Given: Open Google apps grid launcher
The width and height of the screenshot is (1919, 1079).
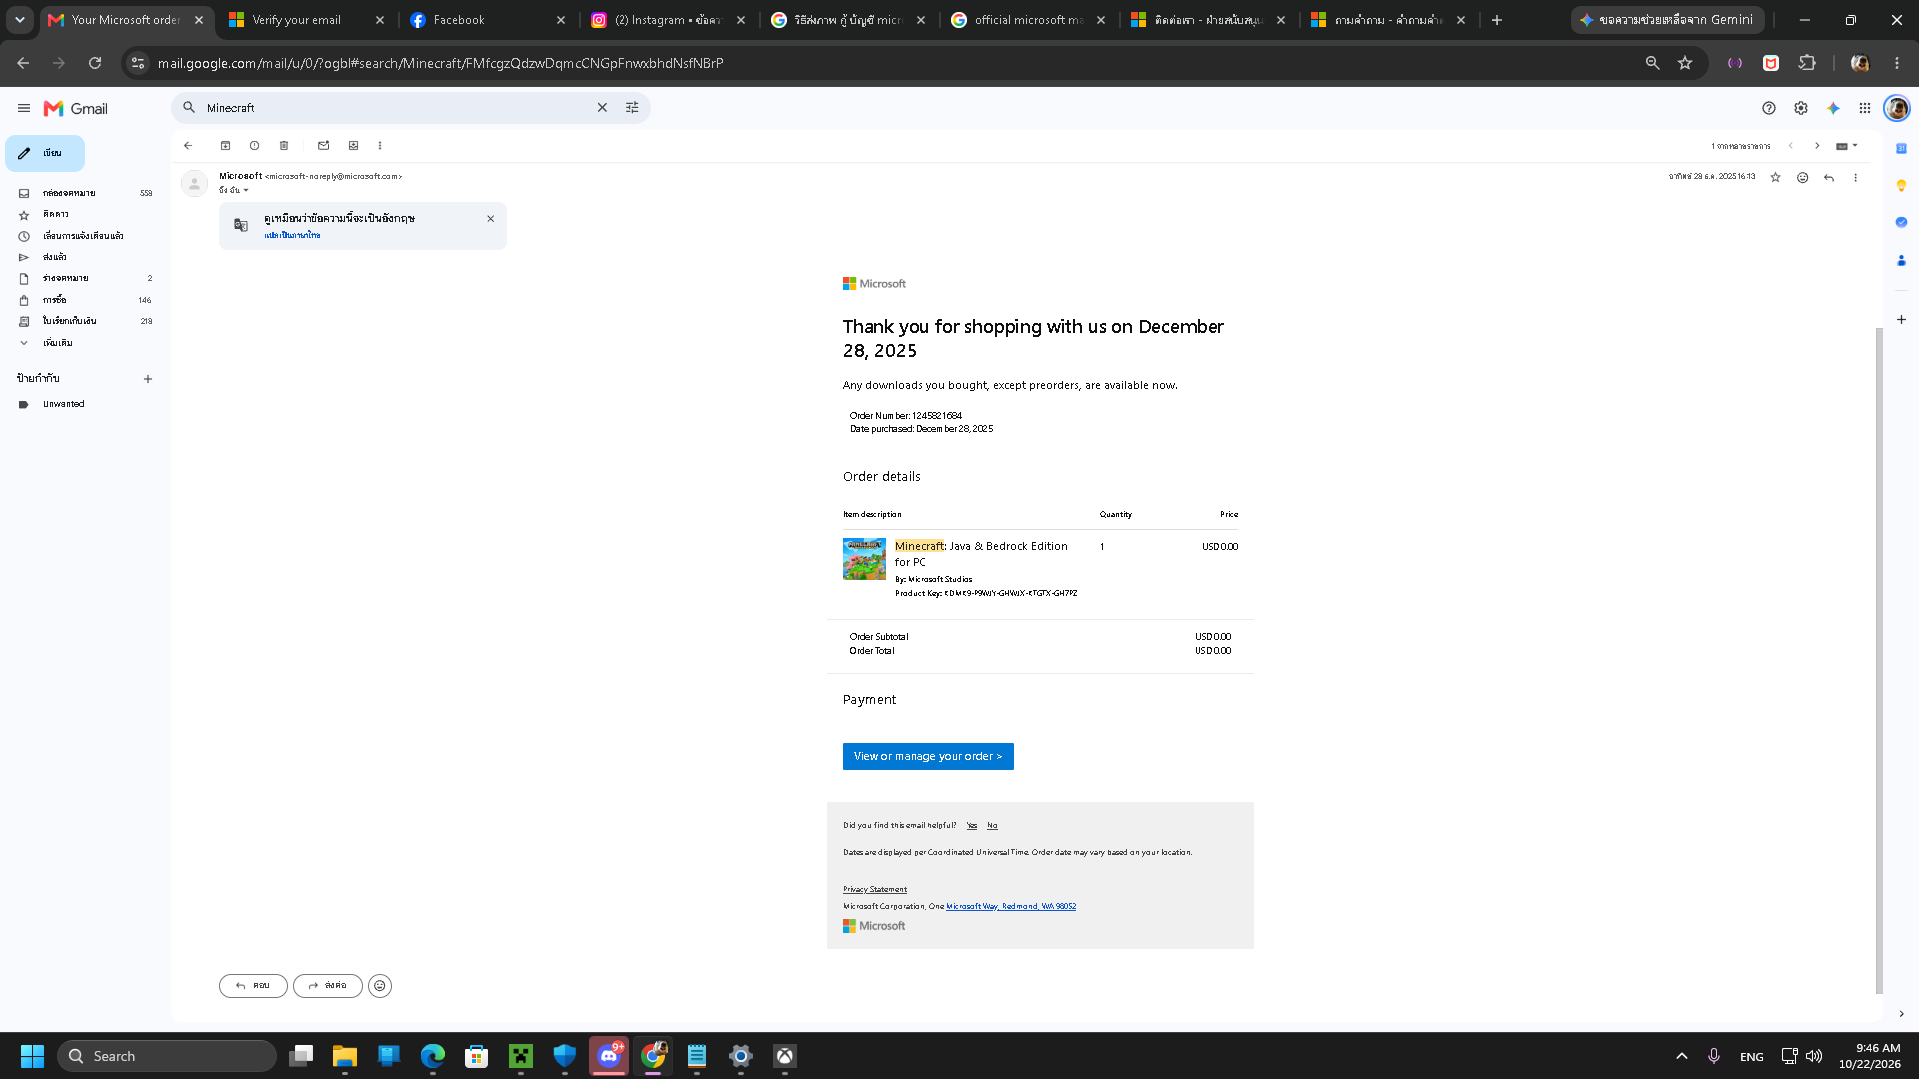Looking at the screenshot, I should (x=1865, y=108).
